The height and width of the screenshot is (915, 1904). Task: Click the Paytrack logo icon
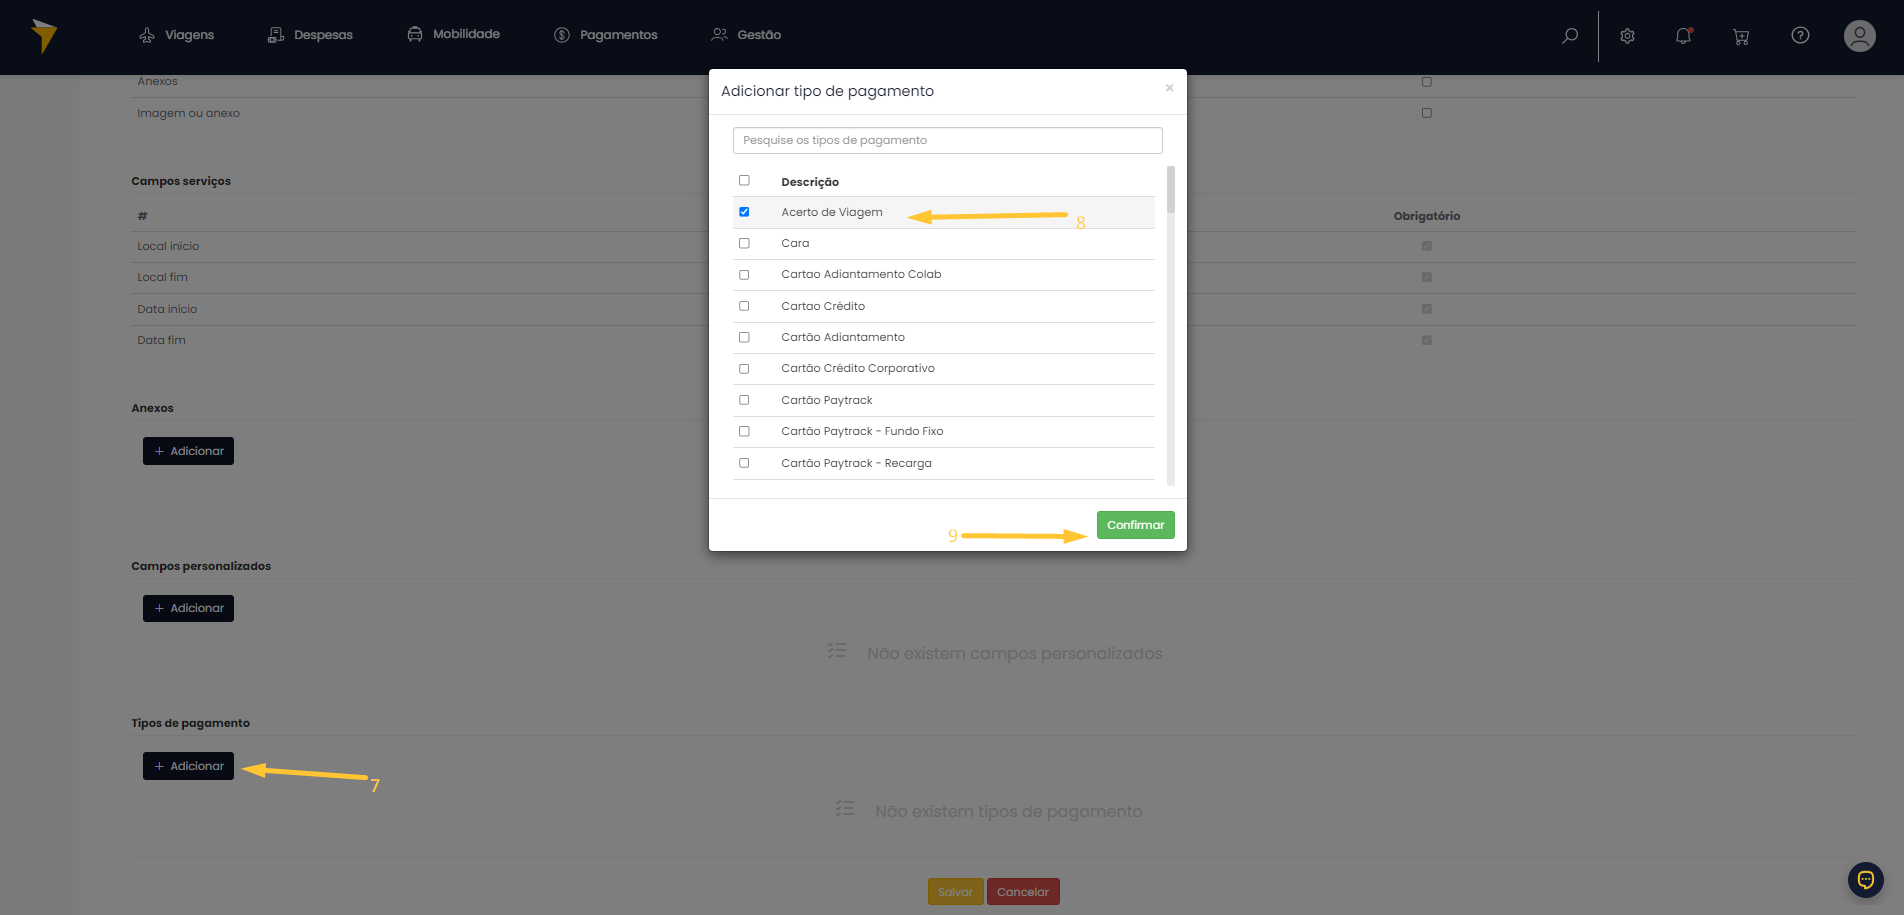[x=43, y=36]
